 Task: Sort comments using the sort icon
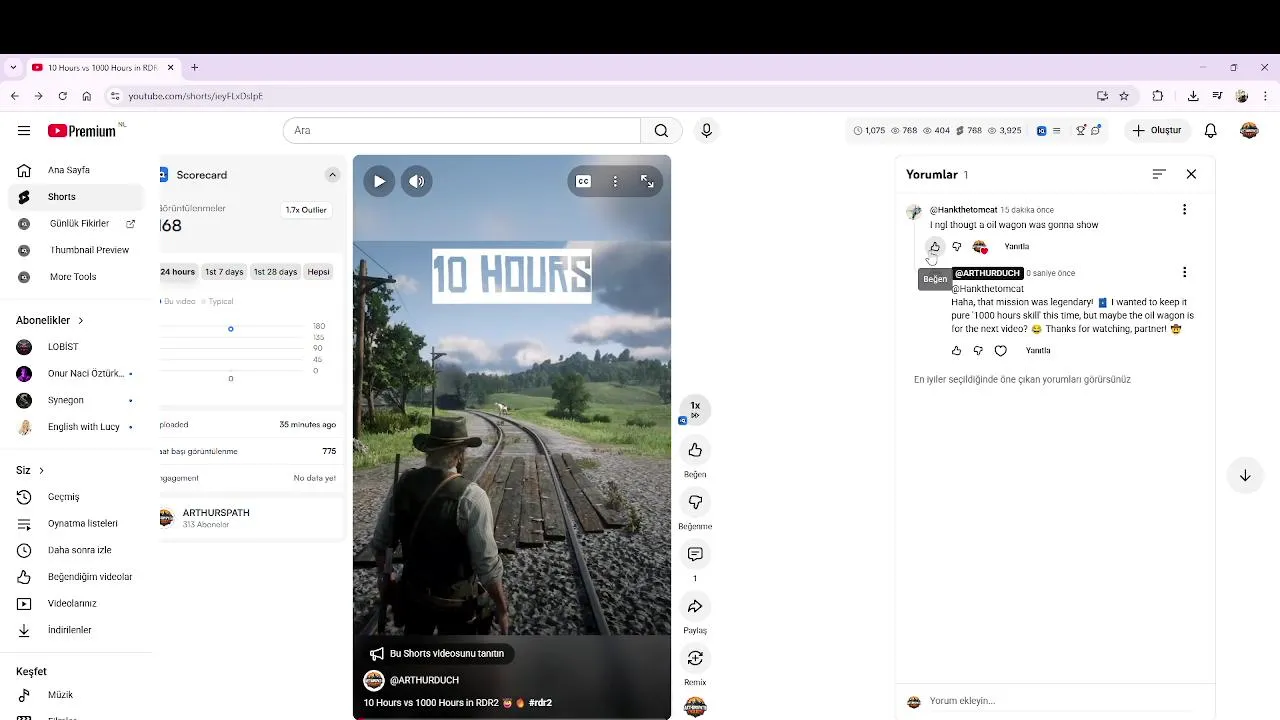[x=1159, y=174]
